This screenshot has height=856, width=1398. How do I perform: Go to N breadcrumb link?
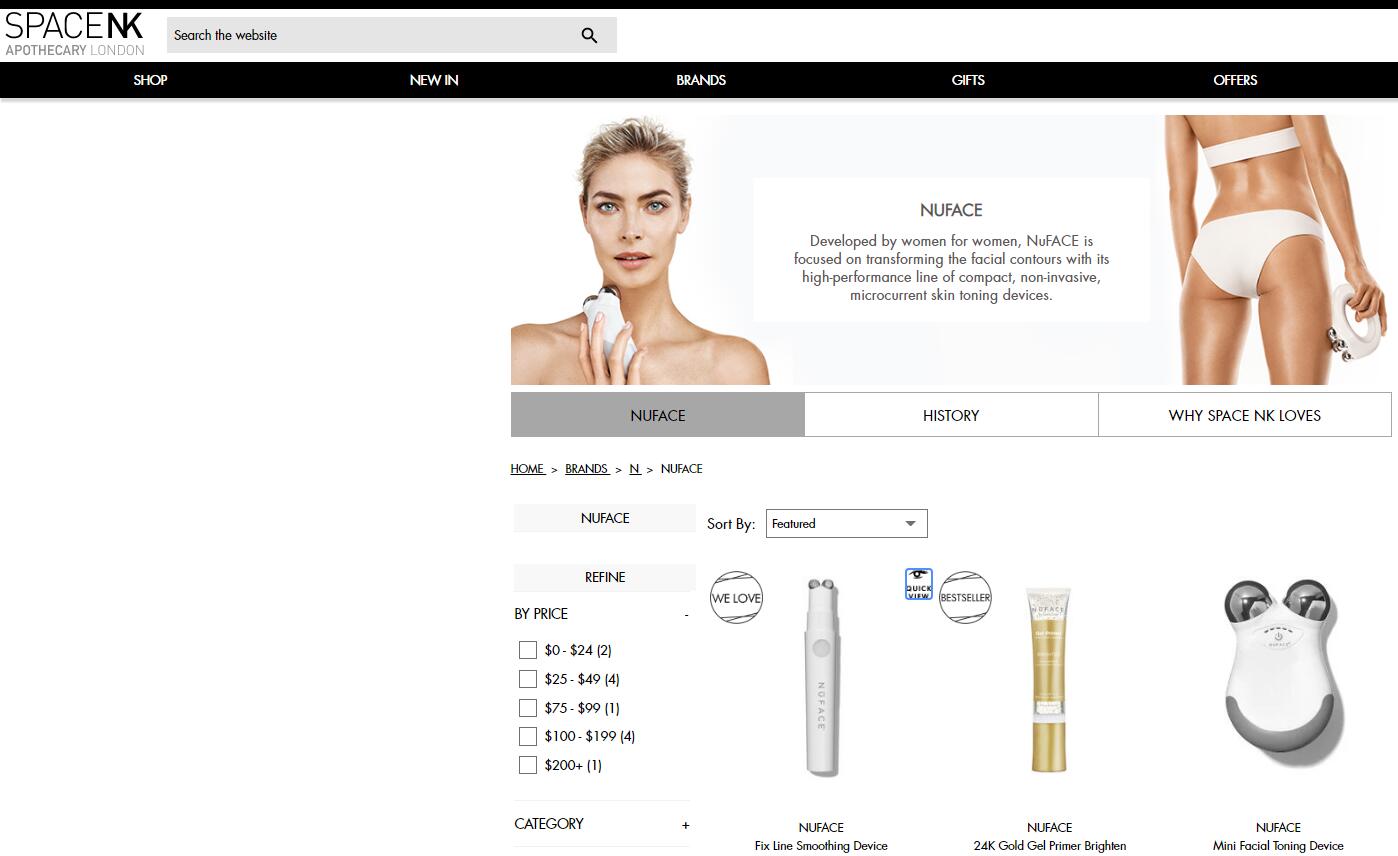point(635,469)
